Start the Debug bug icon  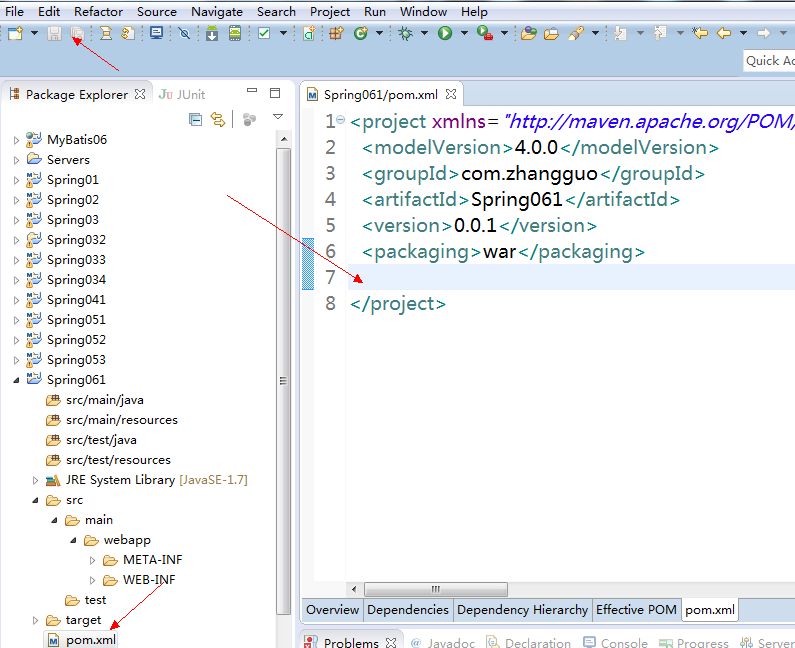pyautogui.click(x=405, y=33)
